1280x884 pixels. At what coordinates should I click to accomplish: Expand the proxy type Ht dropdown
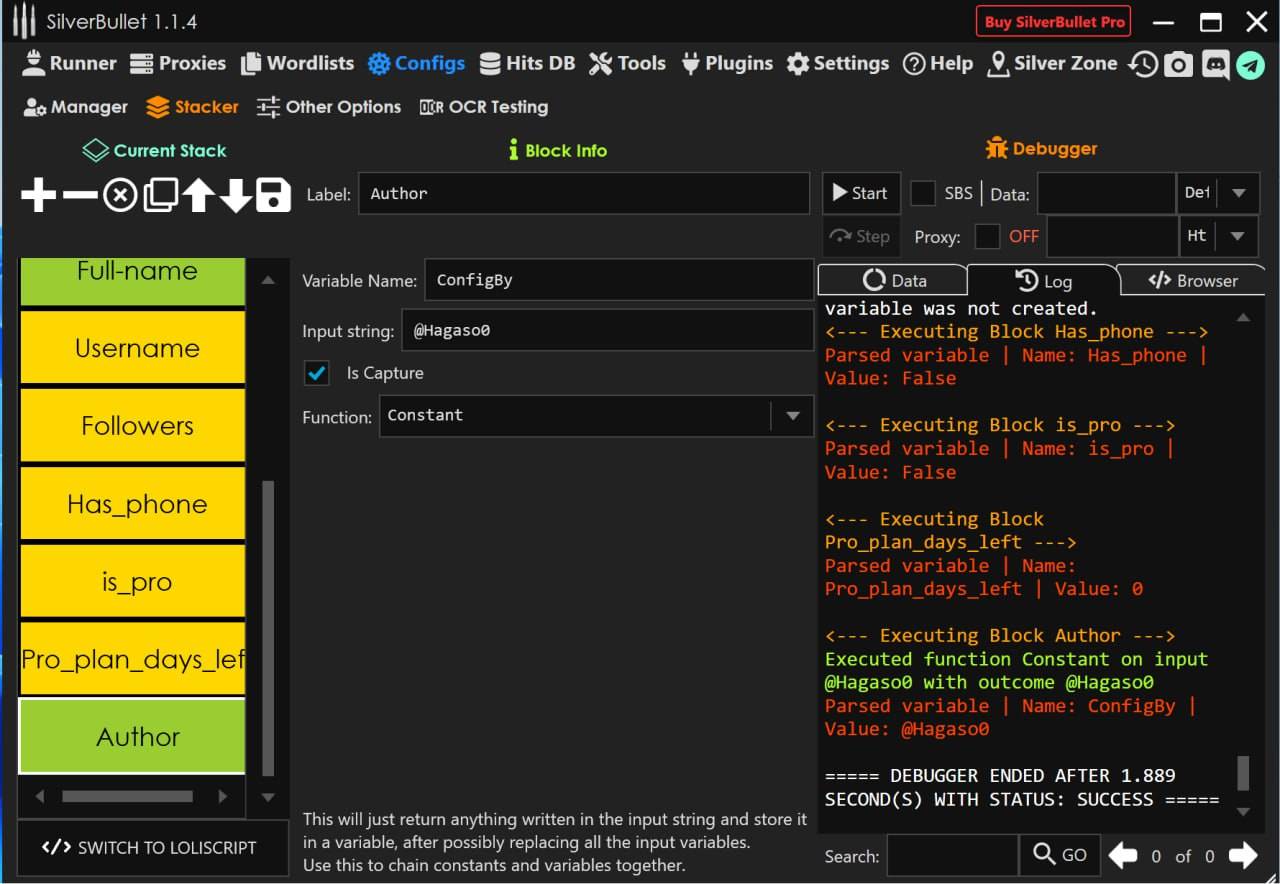click(x=1238, y=236)
